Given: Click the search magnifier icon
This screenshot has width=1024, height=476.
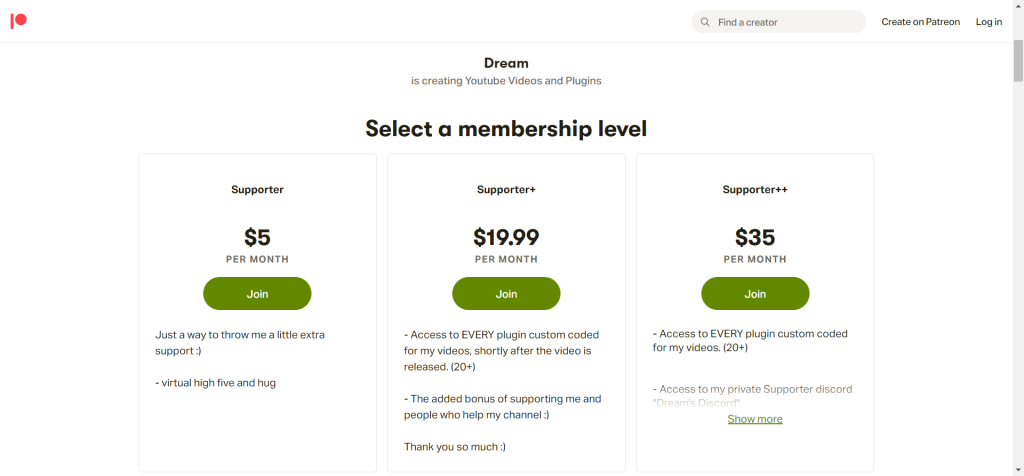Looking at the screenshot, I should click(x=705, y=22).
